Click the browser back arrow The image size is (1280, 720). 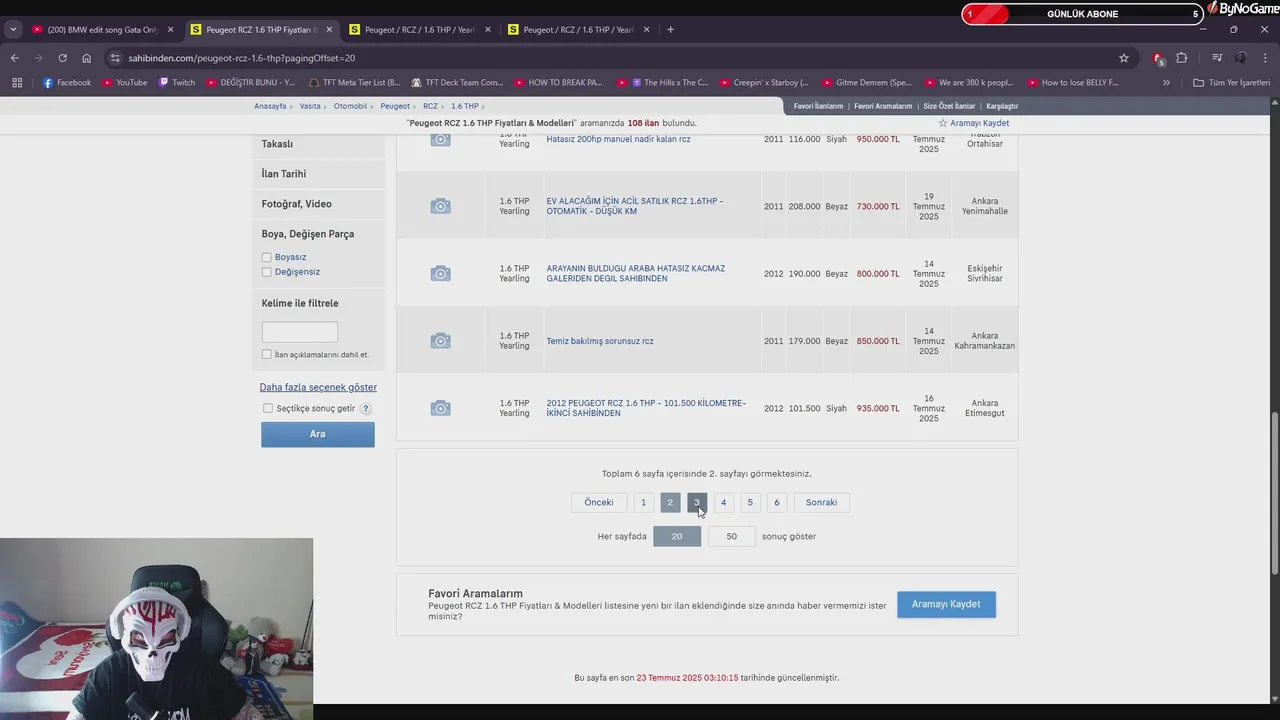(14, 58)
